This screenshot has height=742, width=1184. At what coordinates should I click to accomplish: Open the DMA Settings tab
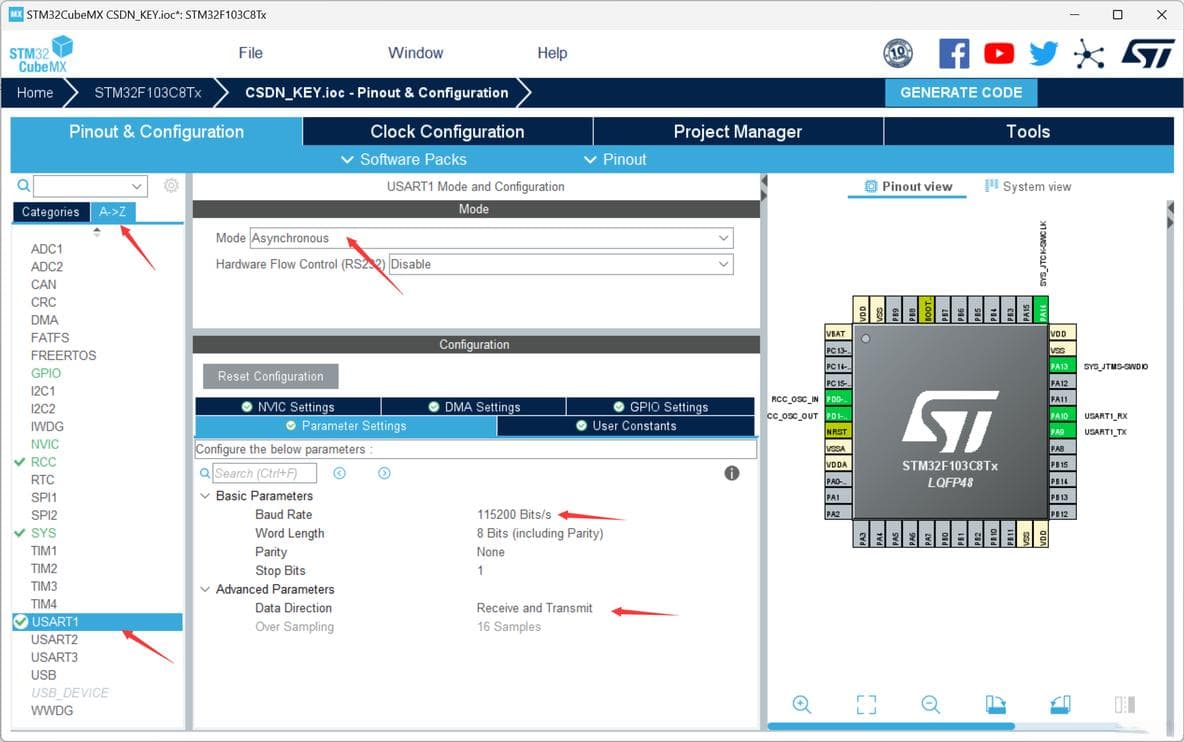(473, 407)
